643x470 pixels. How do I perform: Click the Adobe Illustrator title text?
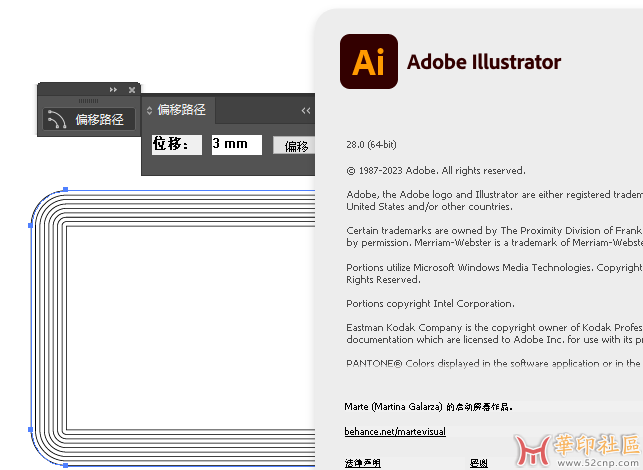484,62
